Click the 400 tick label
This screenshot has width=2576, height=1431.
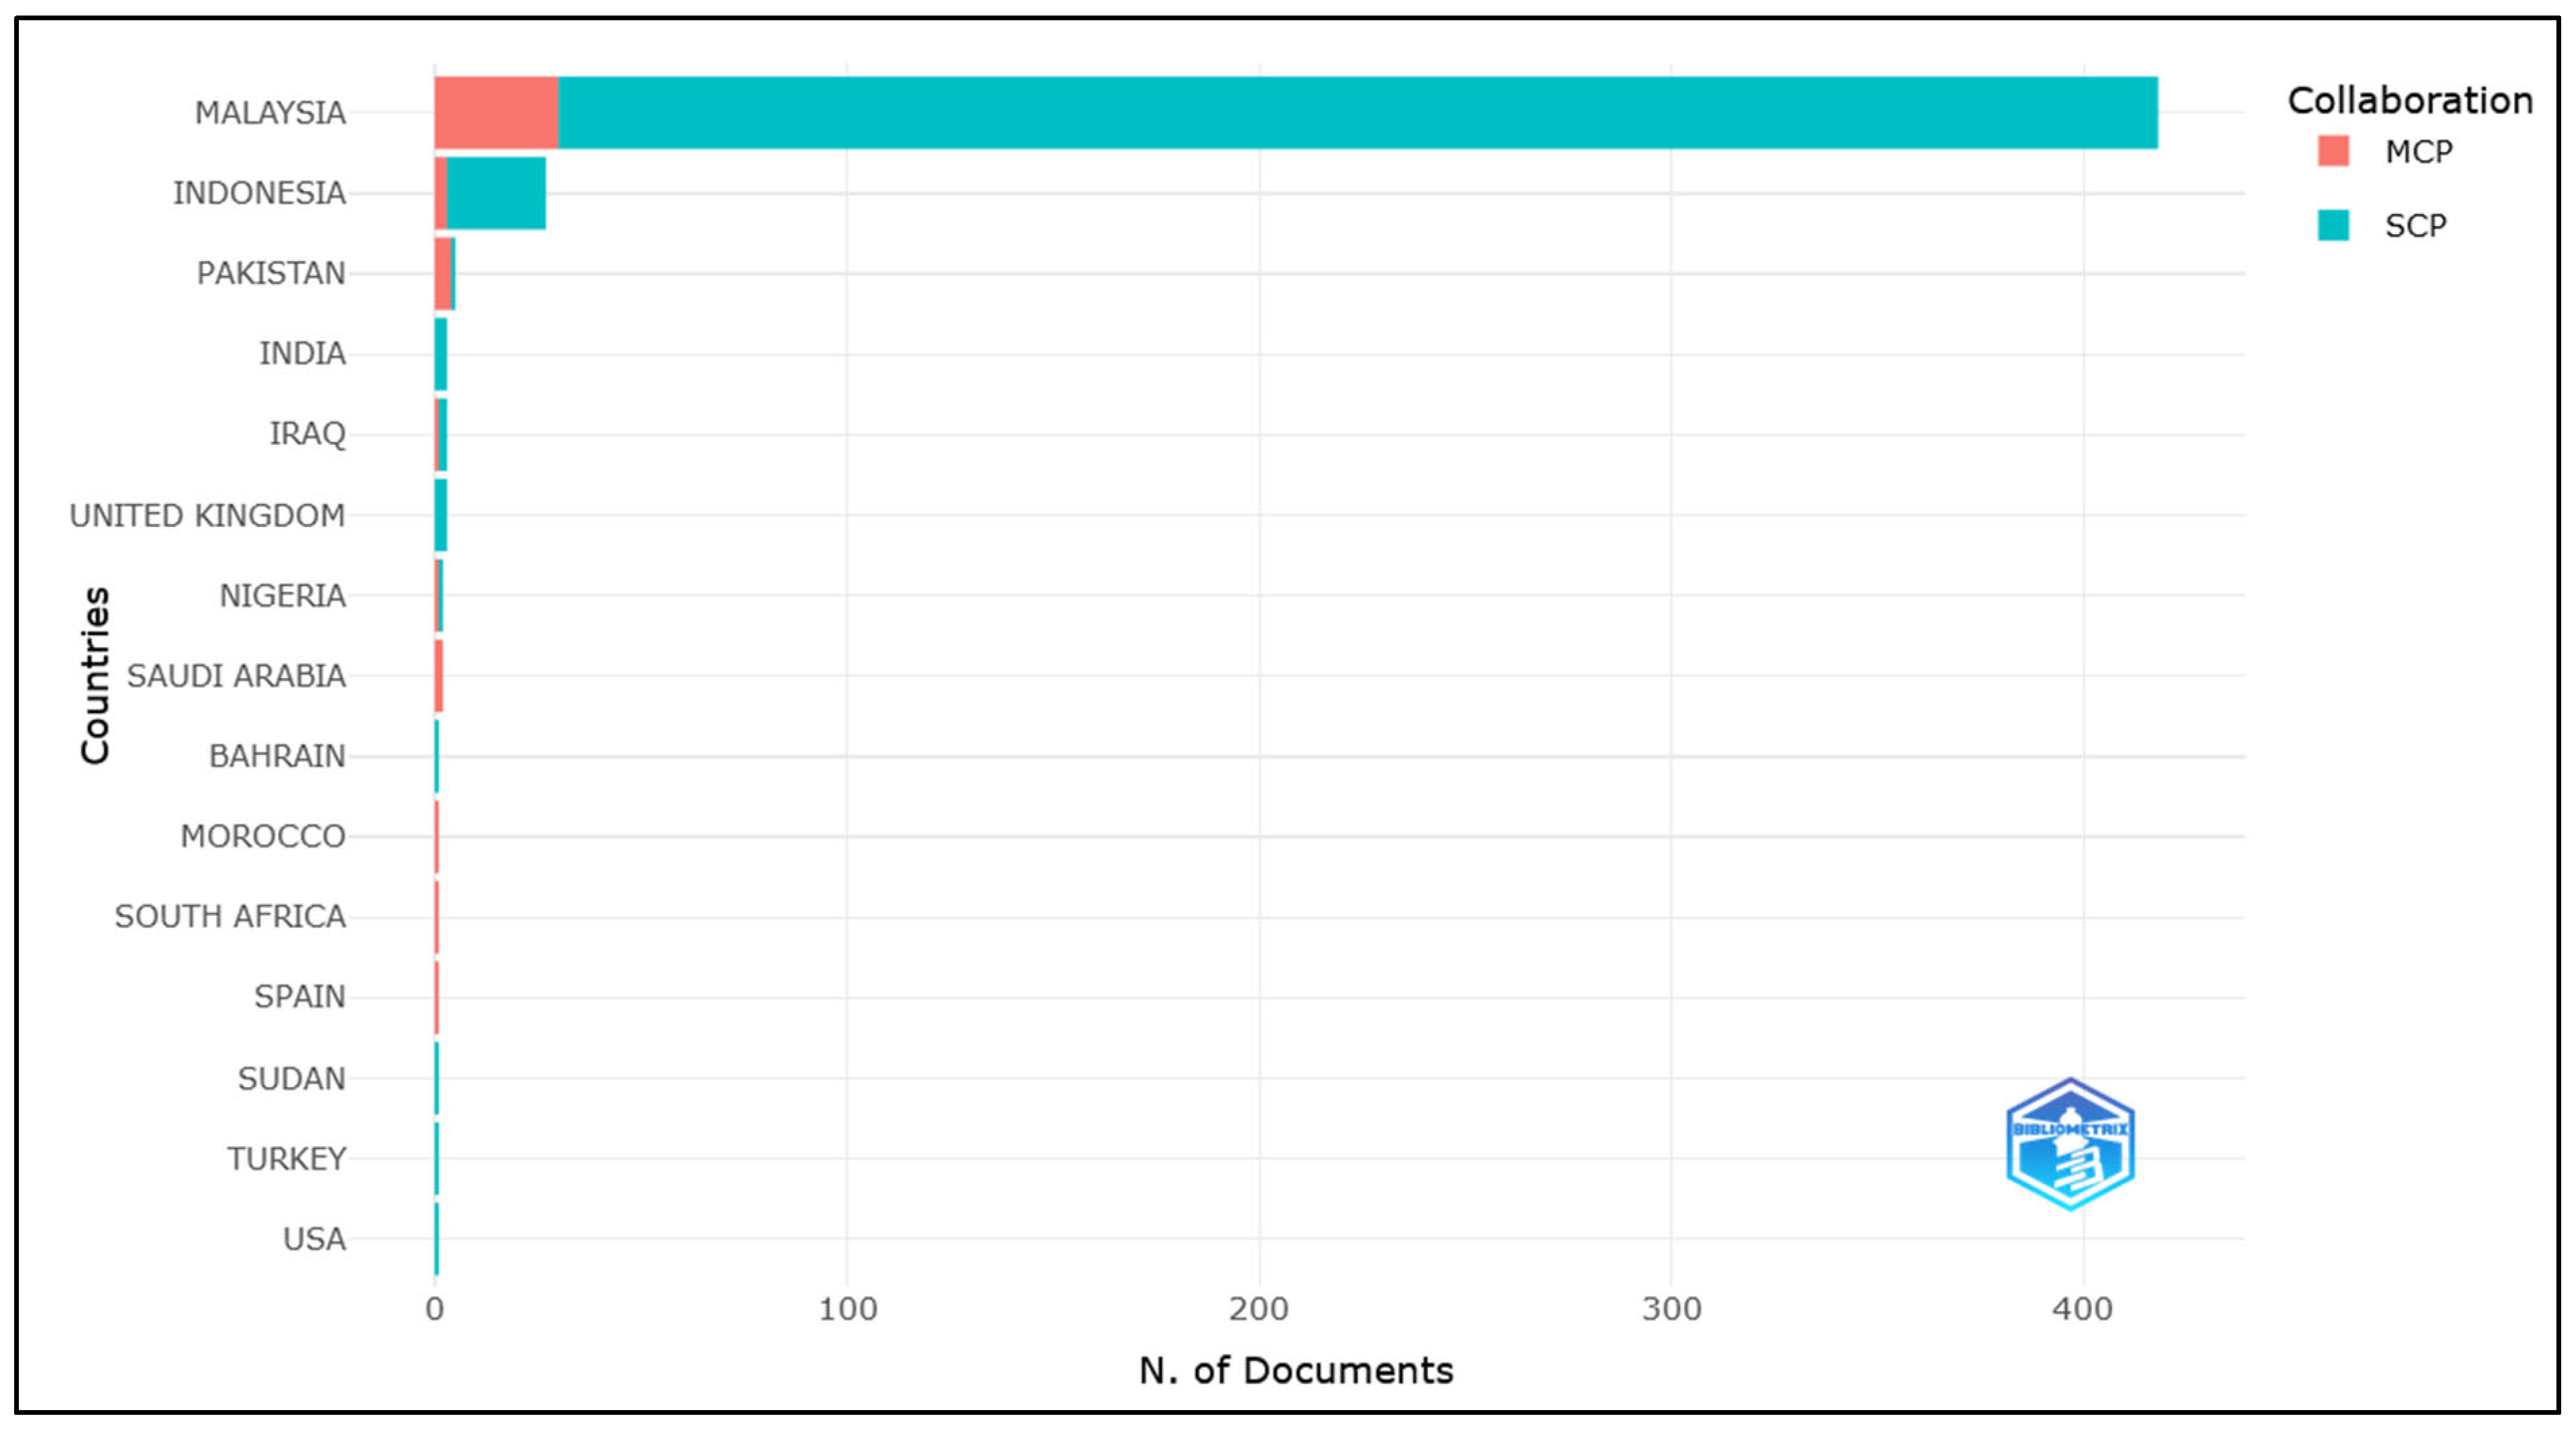(x=2082, y=1309)
